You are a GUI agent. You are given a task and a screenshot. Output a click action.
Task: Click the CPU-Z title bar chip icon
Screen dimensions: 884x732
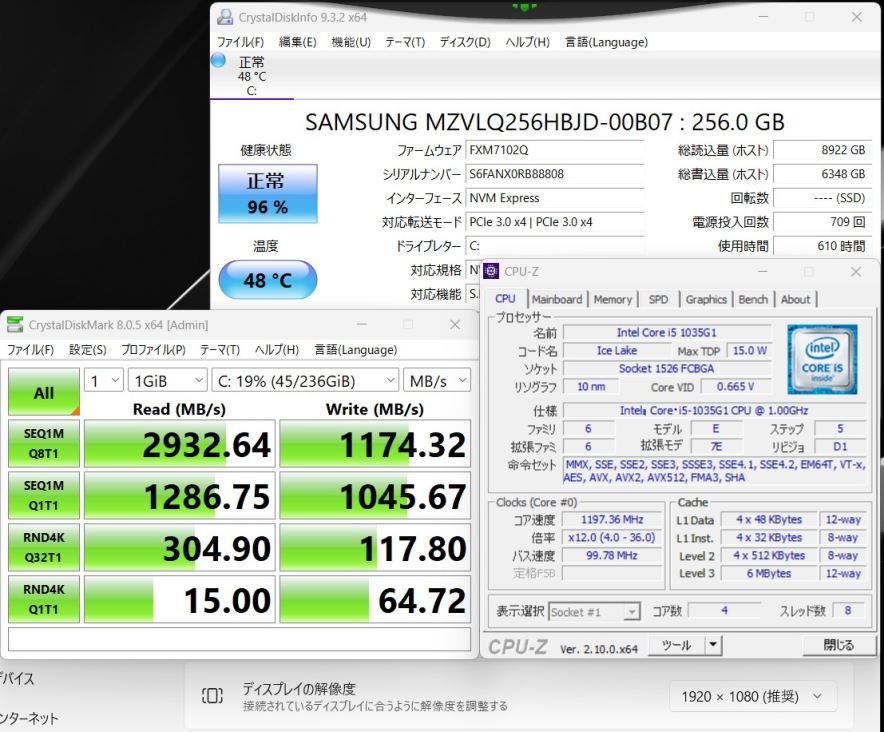[x=491, y=271]
